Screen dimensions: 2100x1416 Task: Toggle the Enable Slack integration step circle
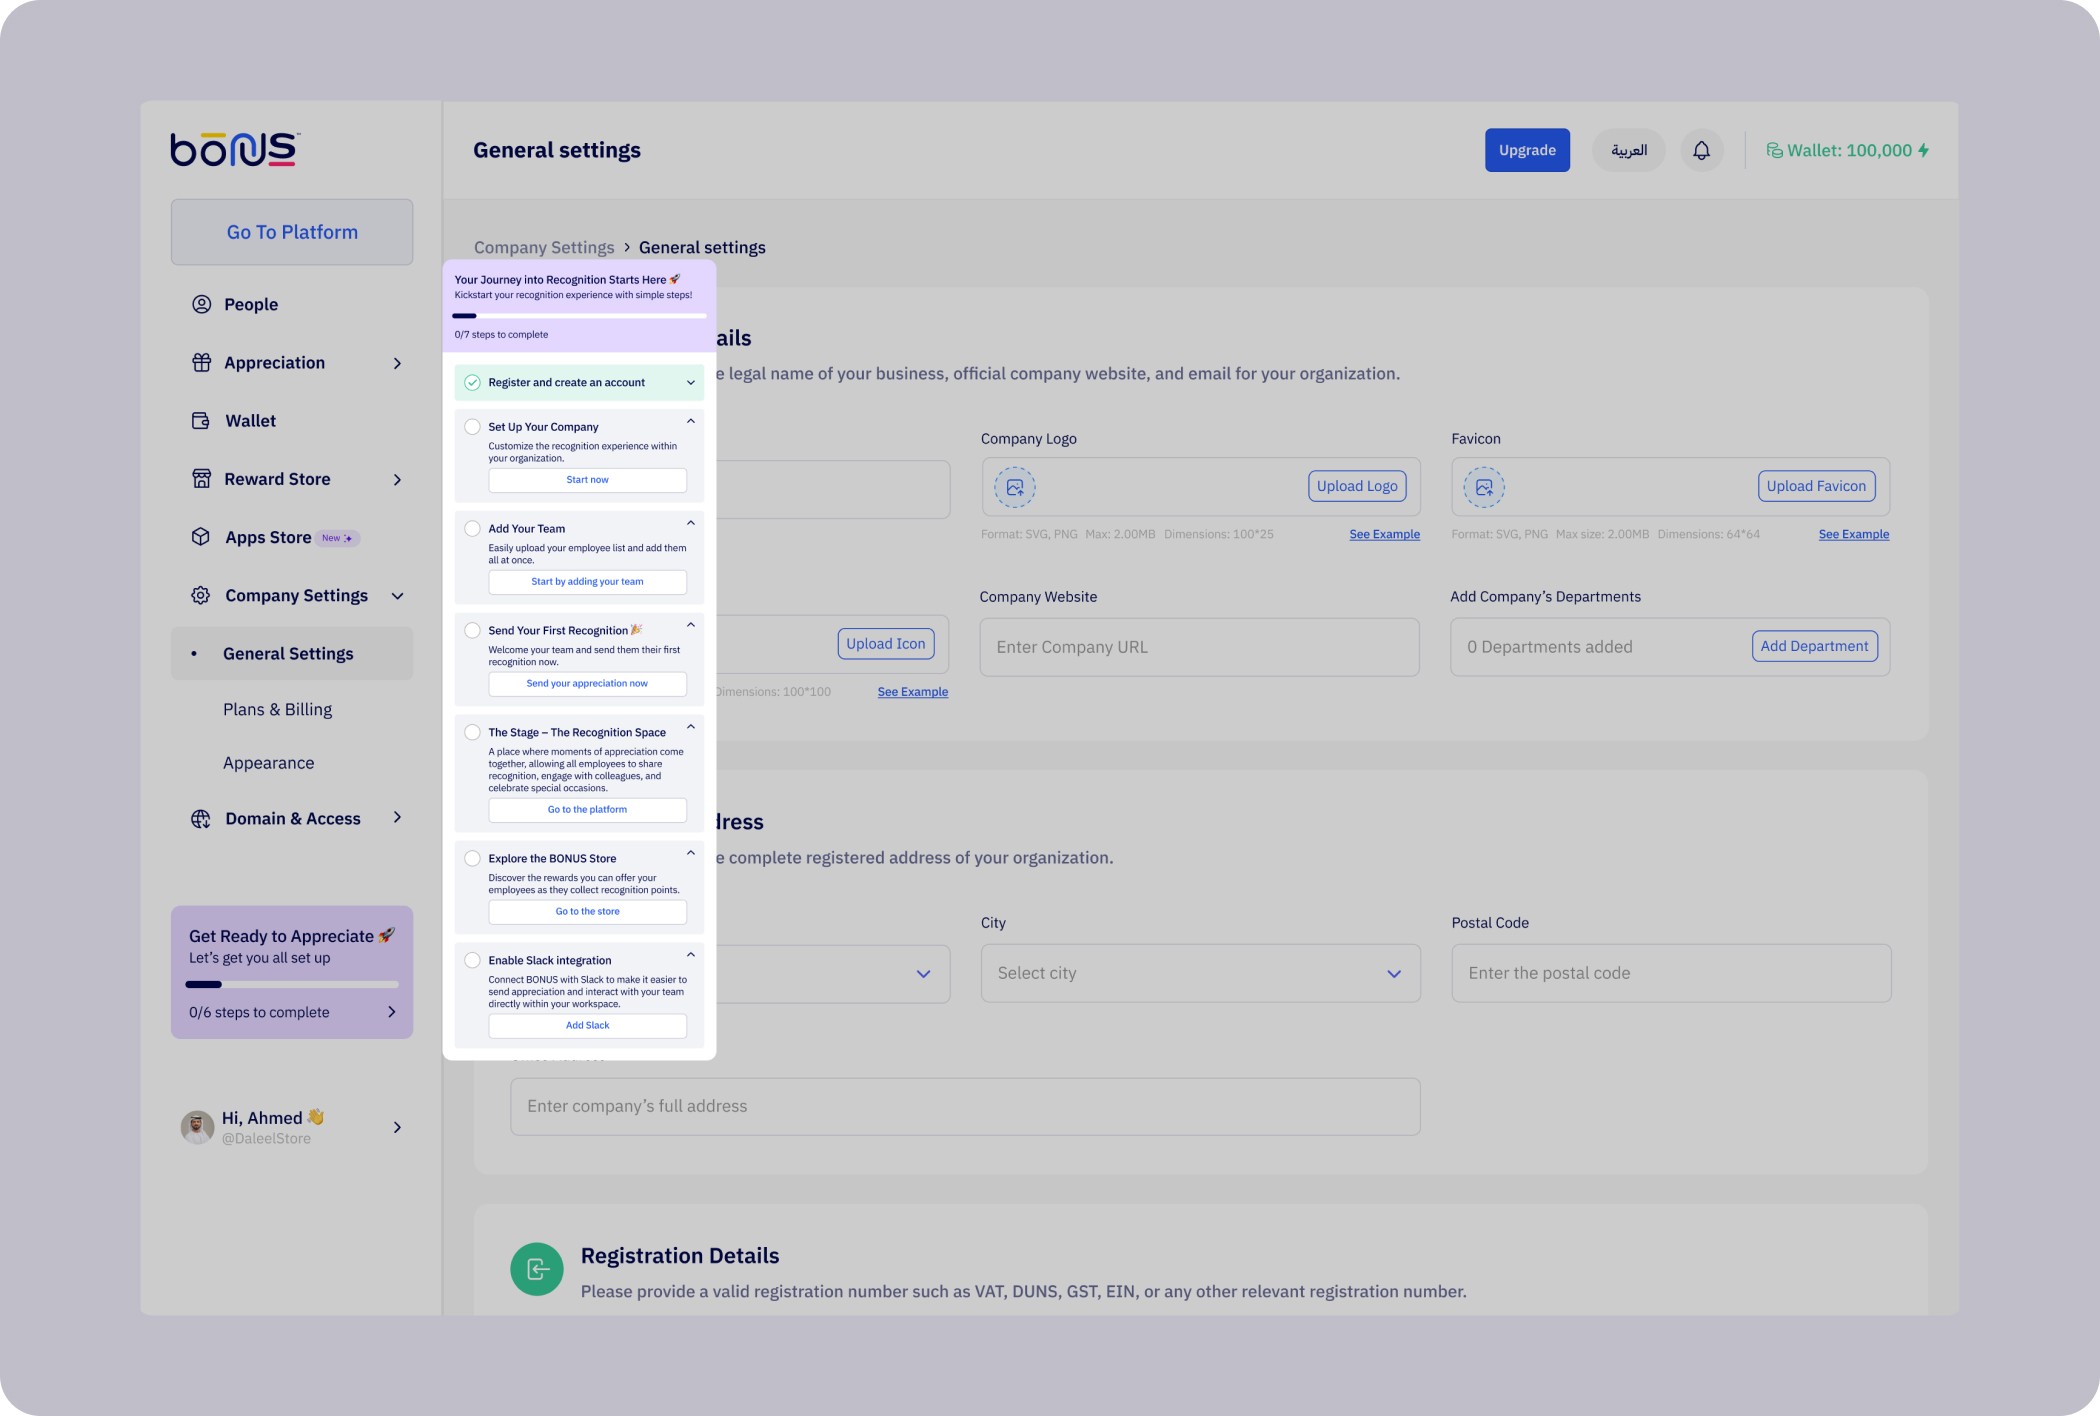tap(472, 960)
